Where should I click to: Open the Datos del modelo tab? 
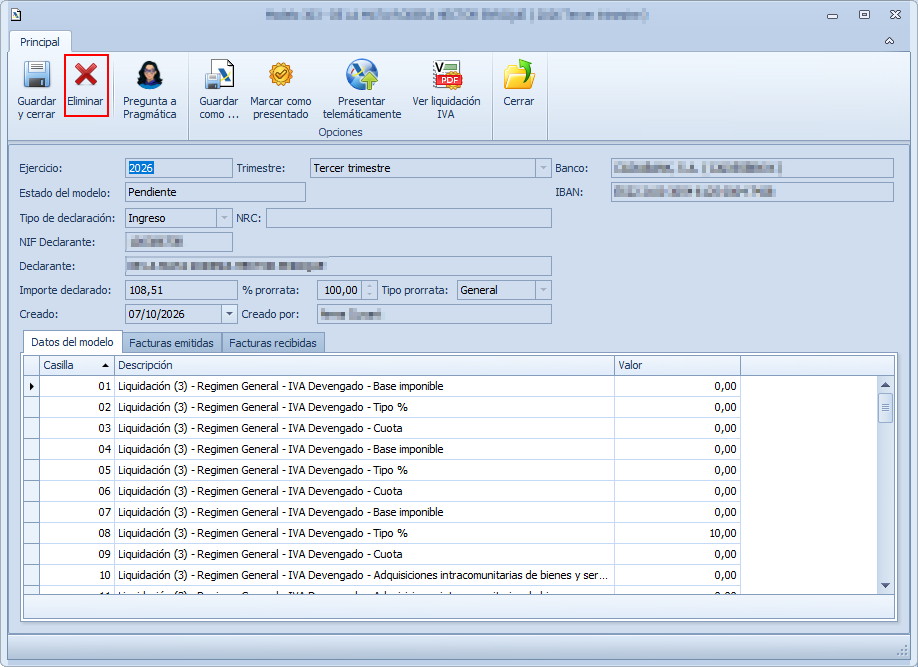point(72,342)
